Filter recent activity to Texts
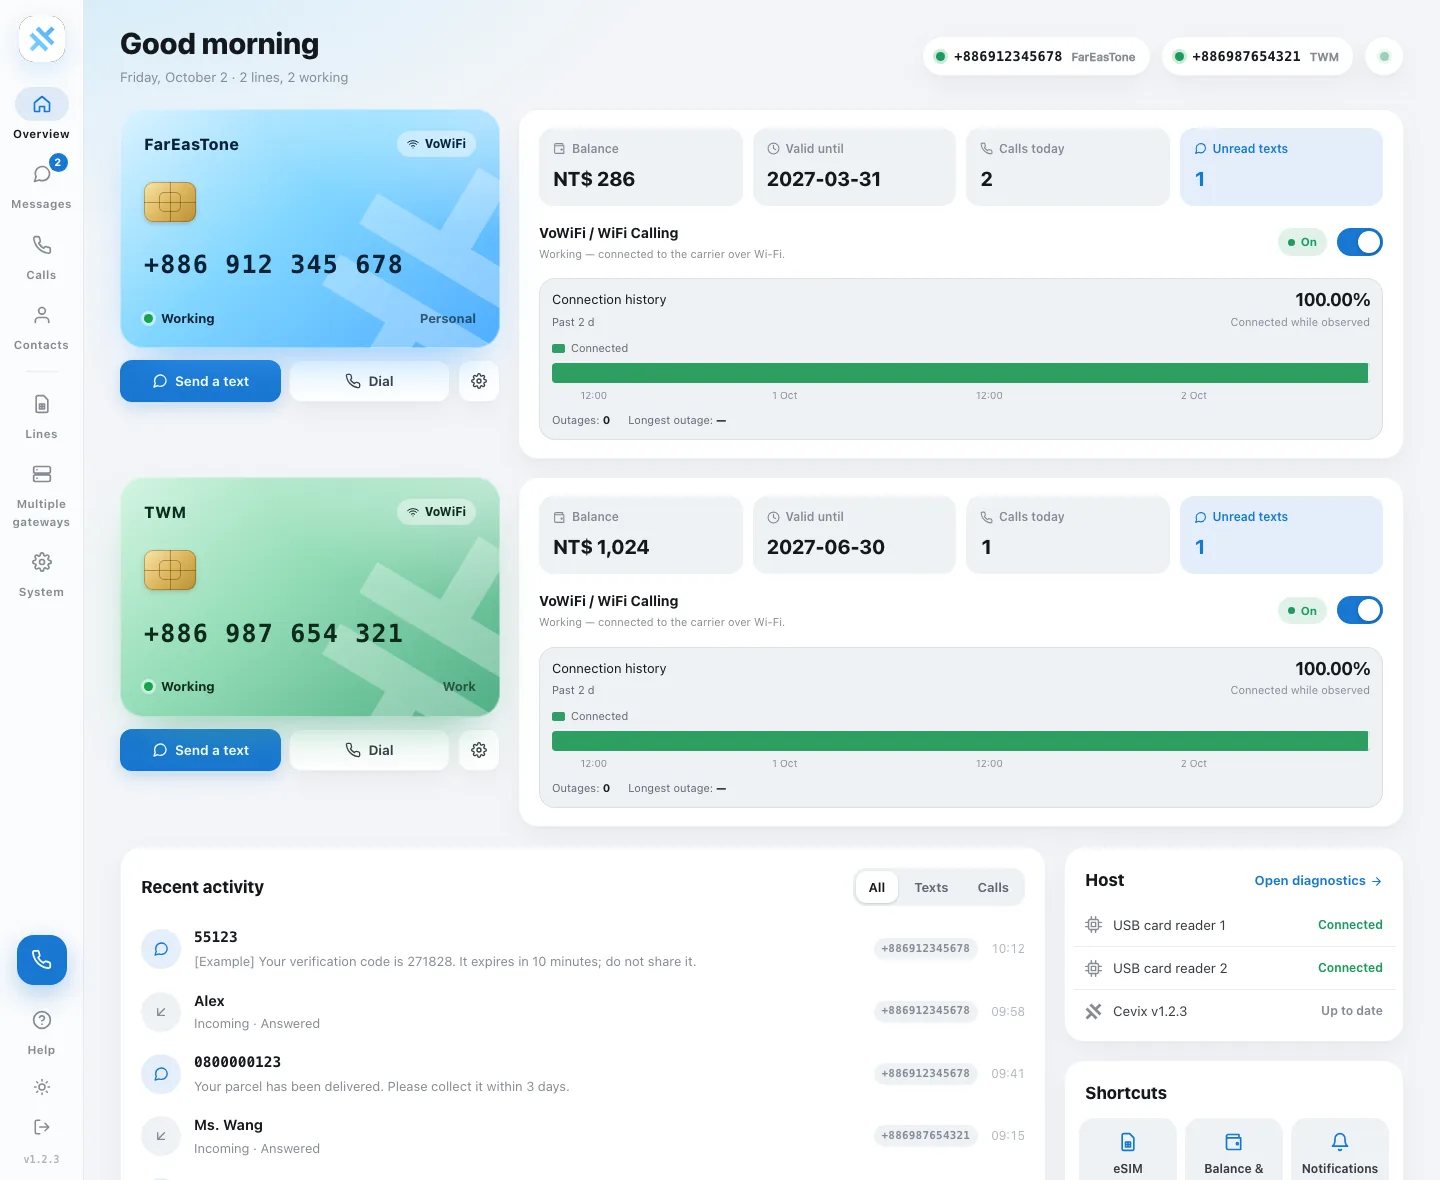 point(931,887)
